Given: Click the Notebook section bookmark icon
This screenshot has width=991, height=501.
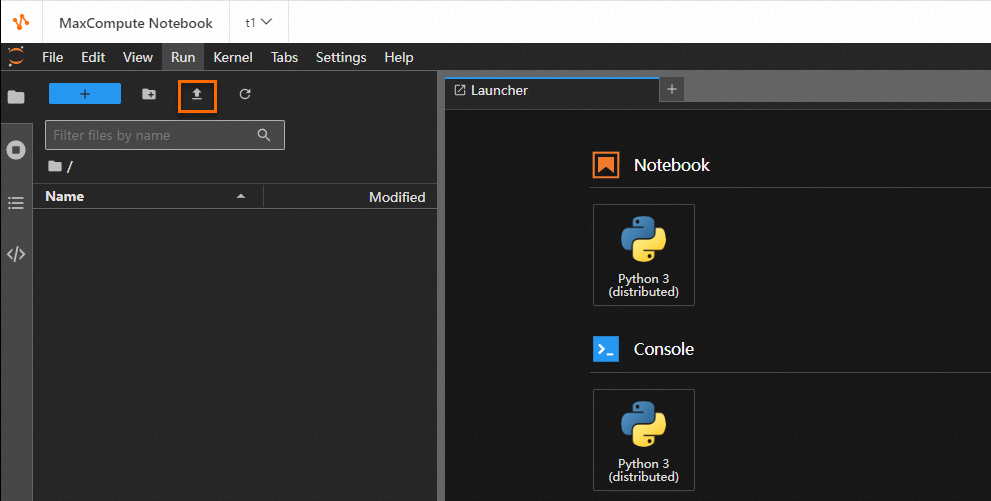Looking at the screenshot, I should (605, 165).
